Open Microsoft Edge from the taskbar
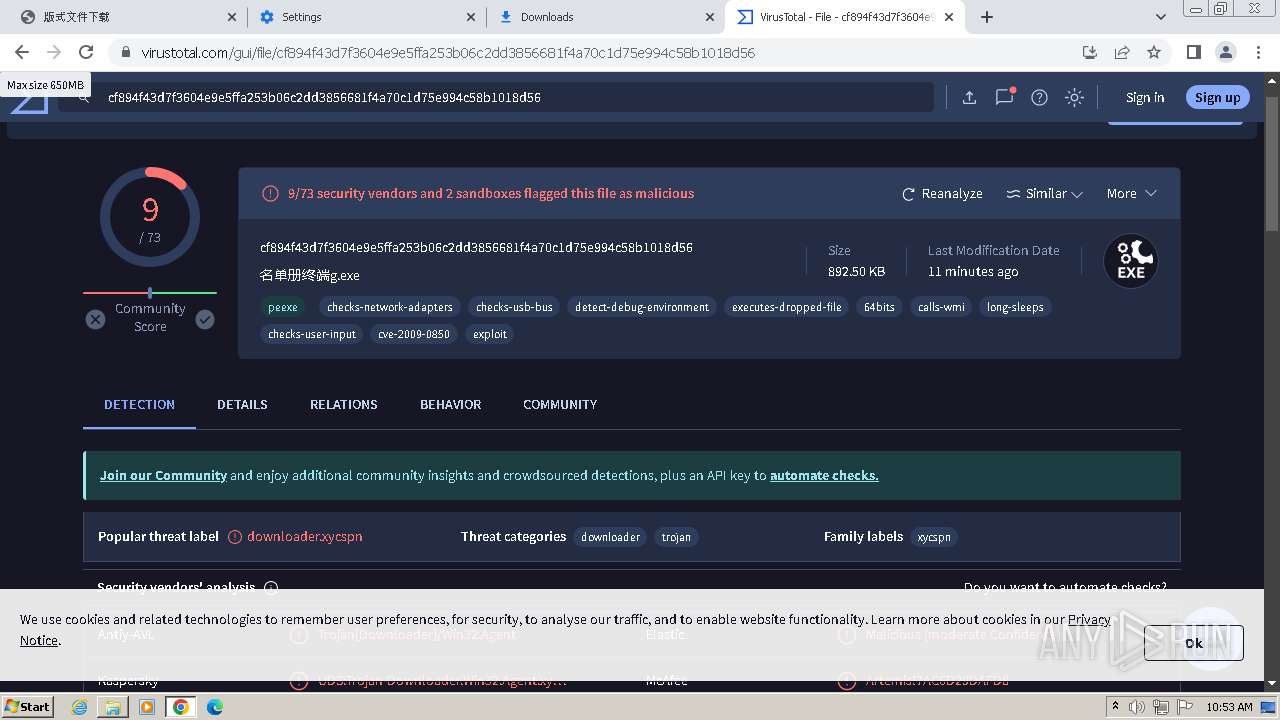This screenshot has height=720, width=1280. pos(214,707)
